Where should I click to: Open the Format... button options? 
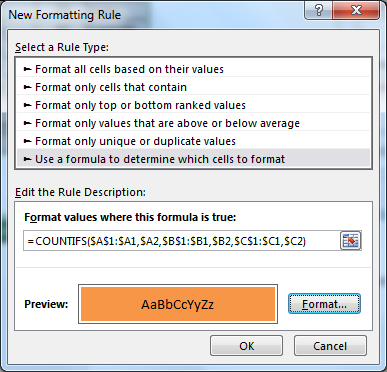pos(324,304)
